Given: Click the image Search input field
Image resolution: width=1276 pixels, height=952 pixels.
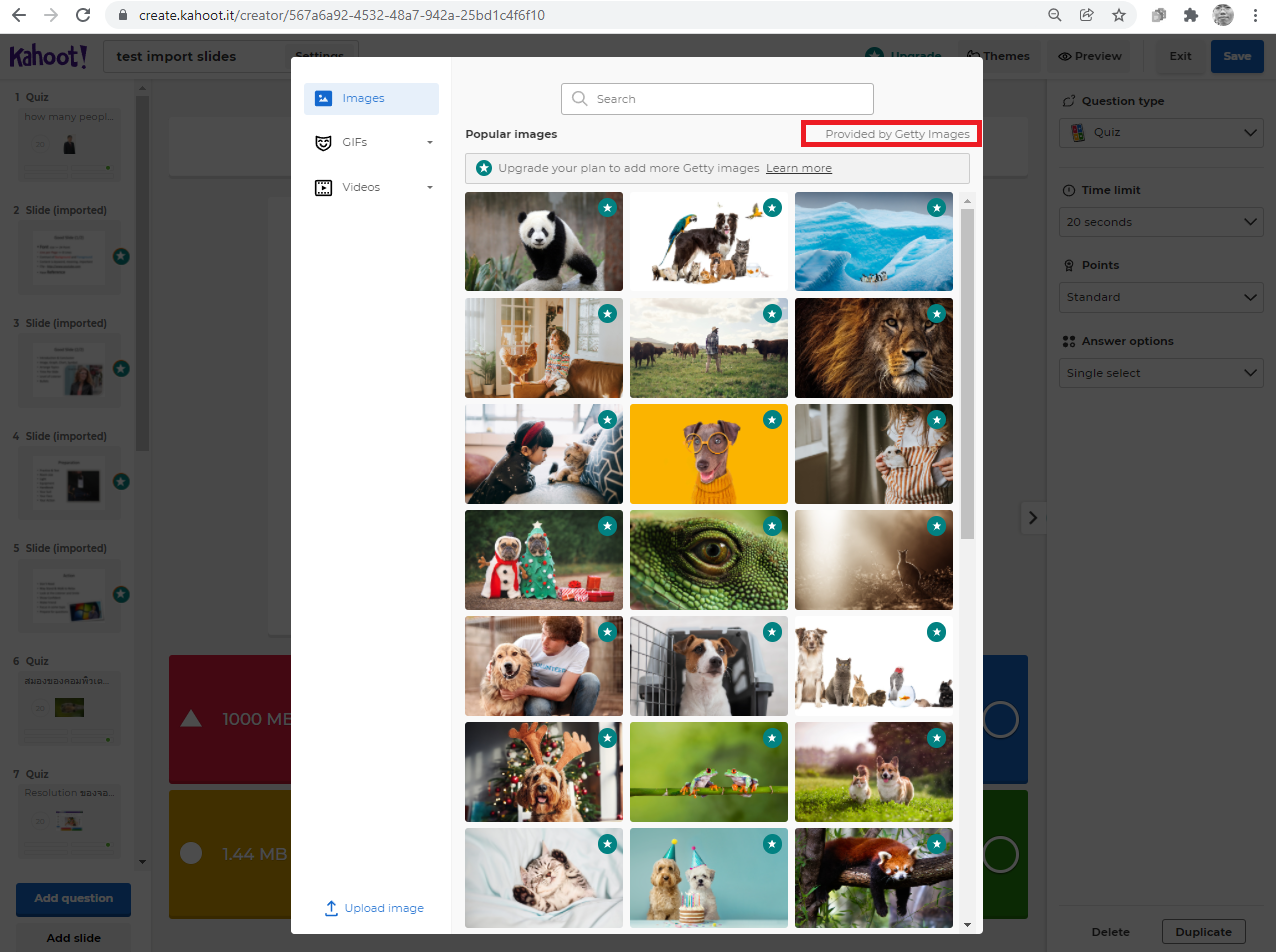Looking at the screenshot, I should click(717, 99).
